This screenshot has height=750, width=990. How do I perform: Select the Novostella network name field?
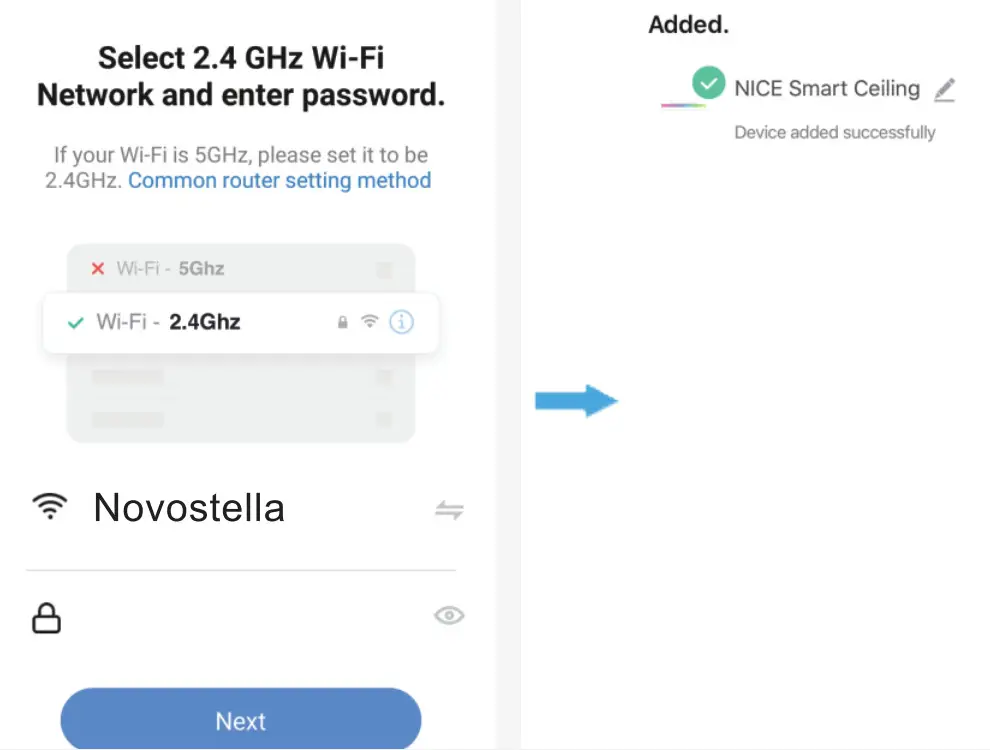click(x=190, y=509)
